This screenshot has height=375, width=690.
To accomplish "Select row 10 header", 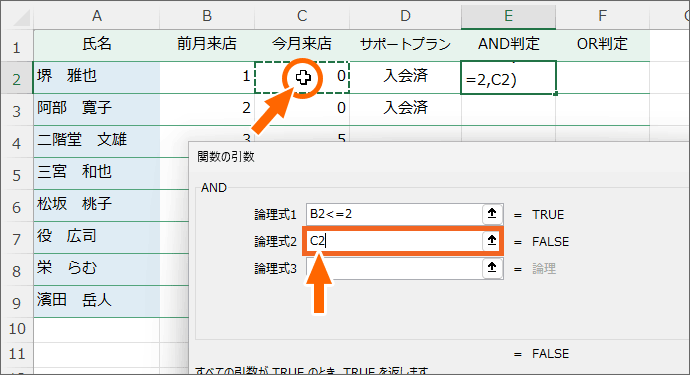I will point(17,329).
